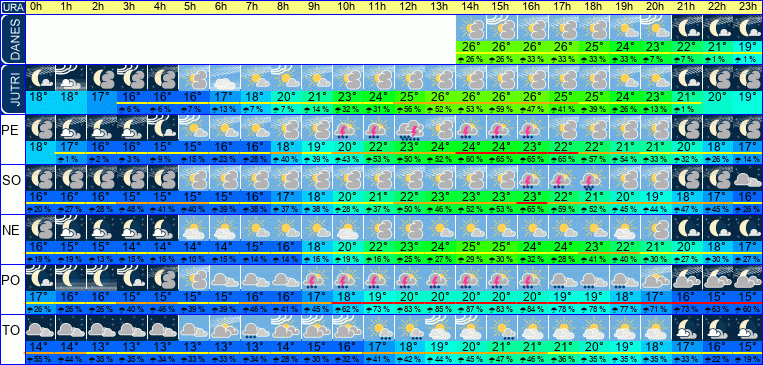Select the JUTRI day tab
The width and height of the screenshot is (763, 365).
[x=12, y=89]
